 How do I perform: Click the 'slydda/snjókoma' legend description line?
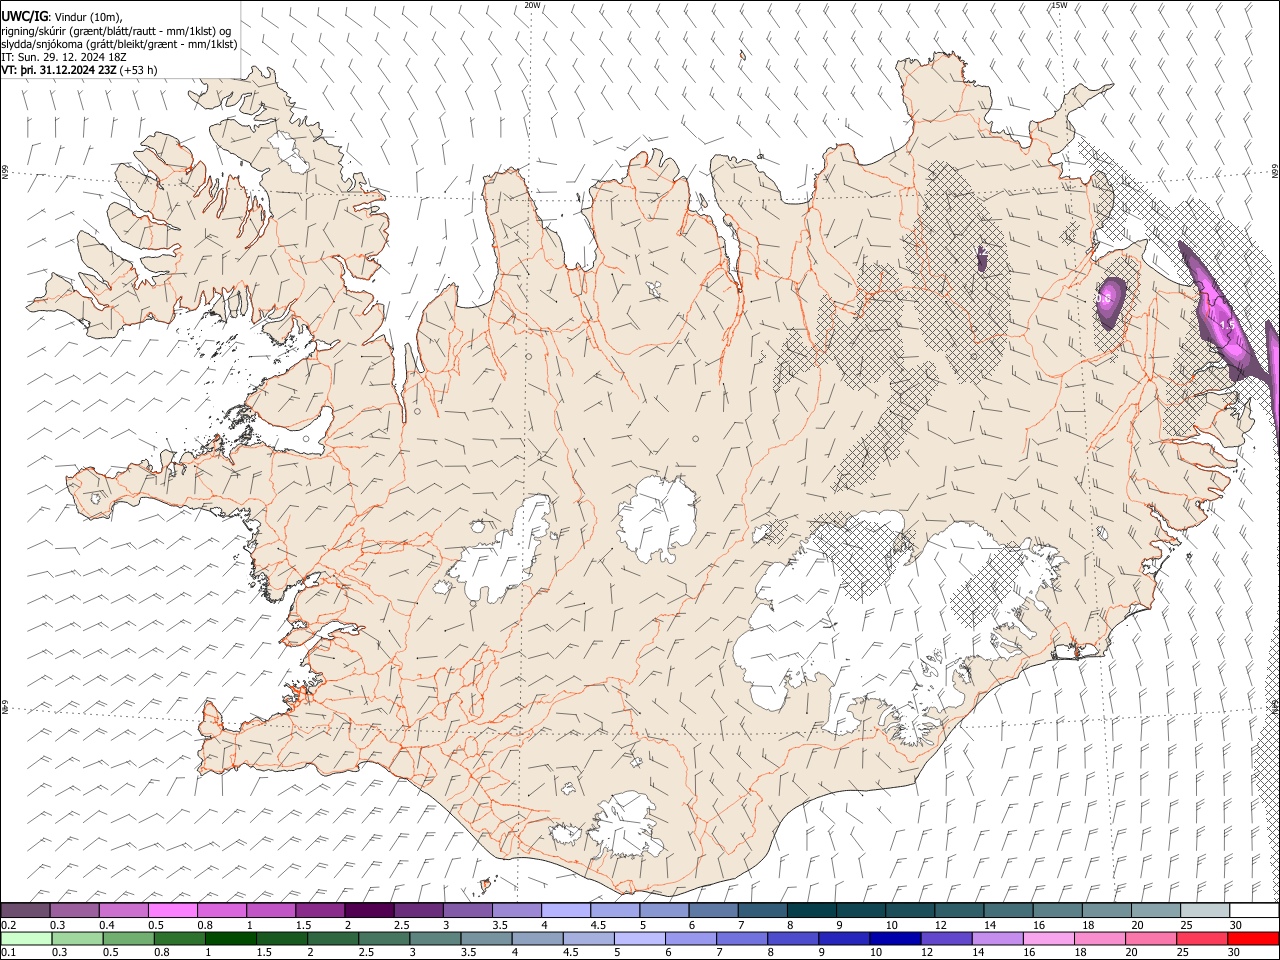coord(119,44)
